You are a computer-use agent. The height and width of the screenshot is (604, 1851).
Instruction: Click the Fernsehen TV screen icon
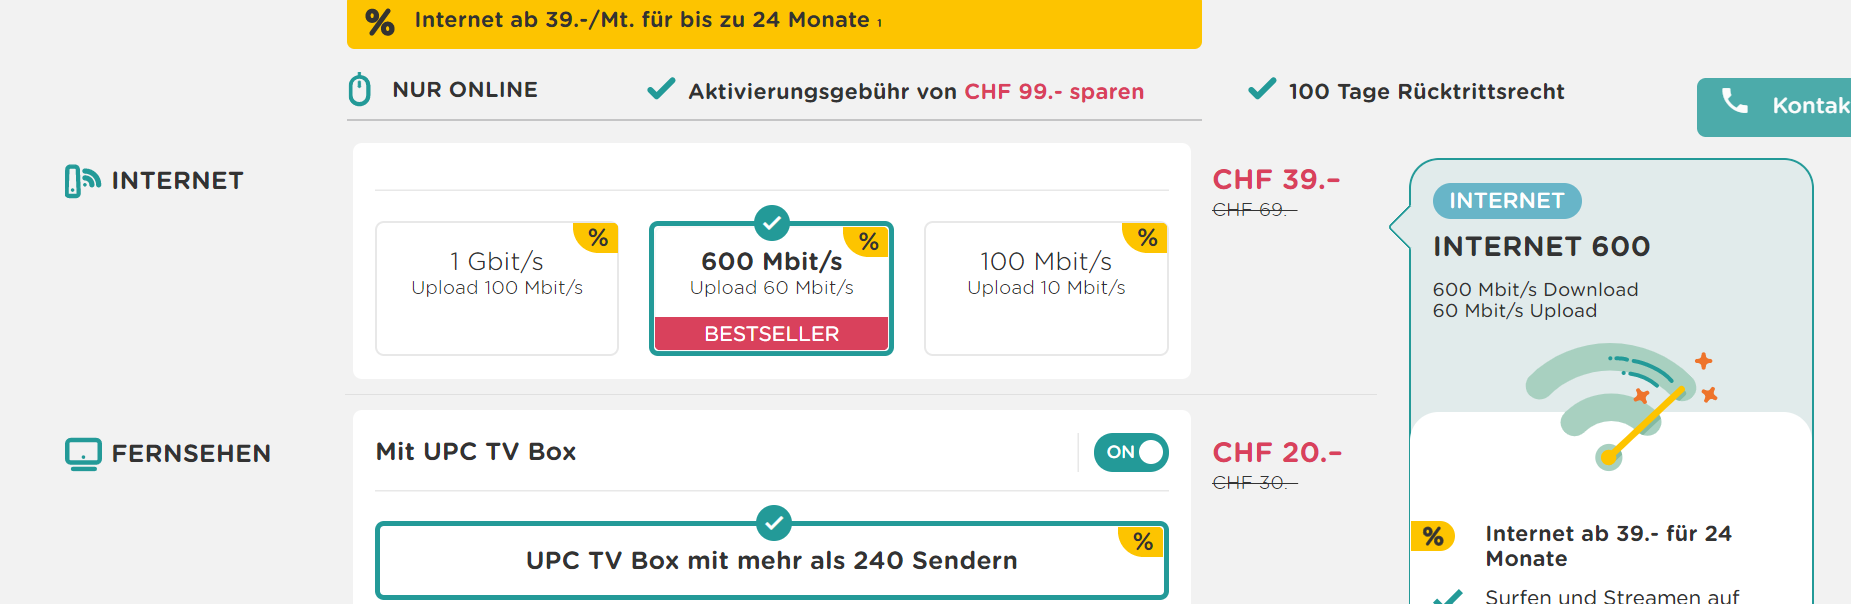coord(83,454)
